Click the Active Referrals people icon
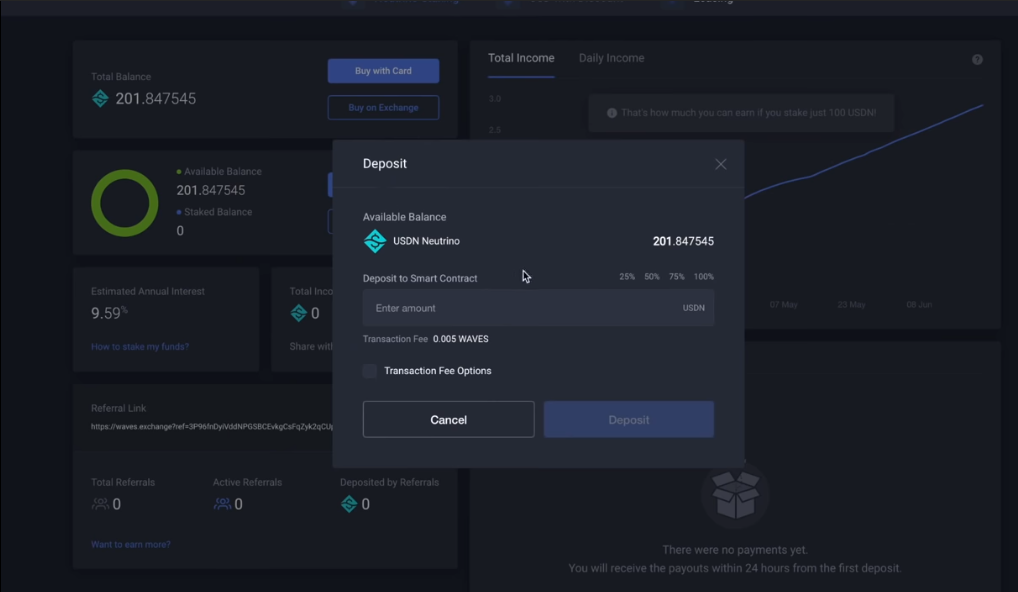 click(x=222, y=504)
